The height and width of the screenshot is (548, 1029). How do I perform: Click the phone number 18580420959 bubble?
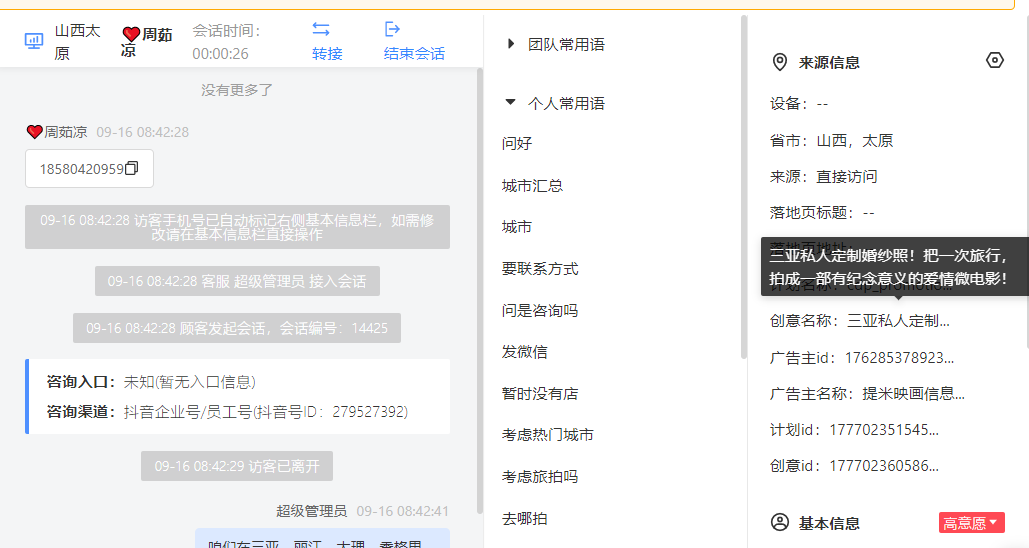[x=89, y=169]
